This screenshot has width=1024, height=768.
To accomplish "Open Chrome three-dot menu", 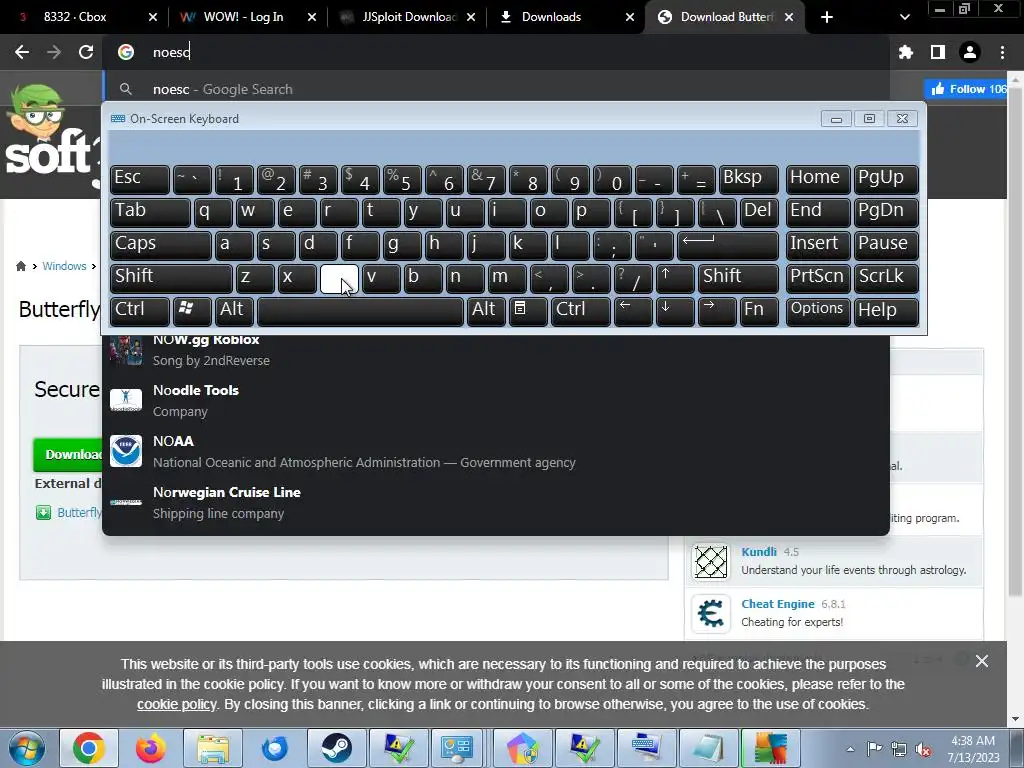I will click(1002, 52).
